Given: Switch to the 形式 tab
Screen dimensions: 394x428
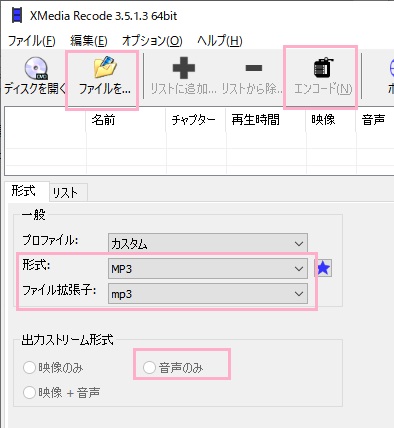Looking at the screenshot, I should coord(28,191).
